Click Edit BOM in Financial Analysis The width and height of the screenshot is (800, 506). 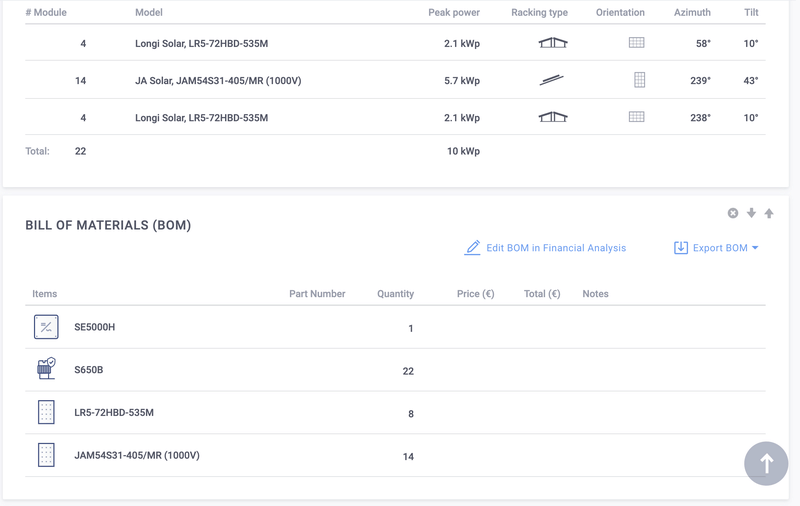coord(556,248)
